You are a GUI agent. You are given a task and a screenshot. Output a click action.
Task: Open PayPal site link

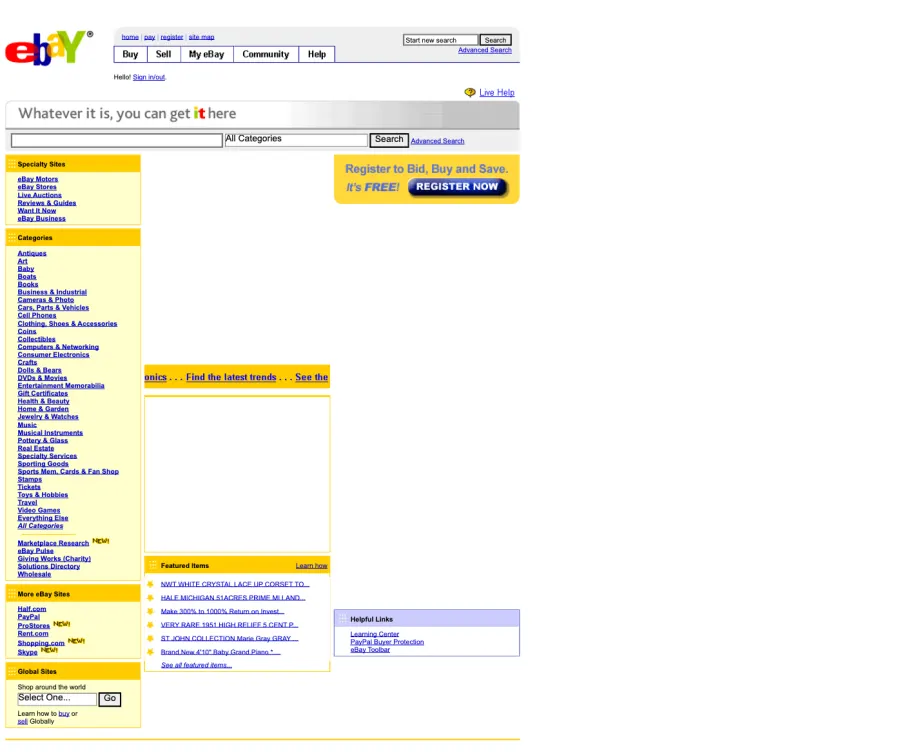[29, 617]
